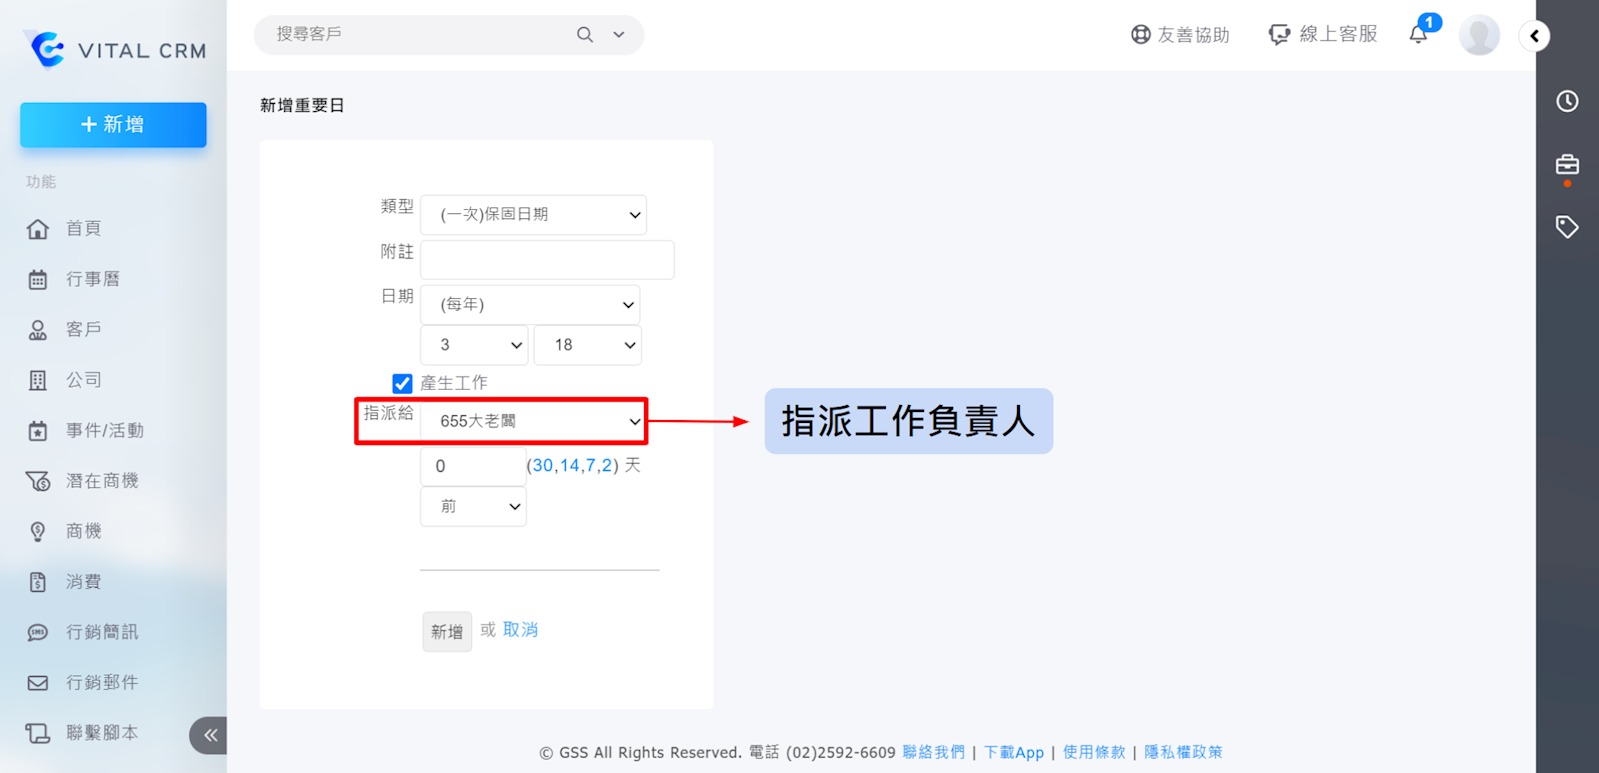Toggle the right panel collapse arrow
Screen dimensions: 1599x773
1534,36
